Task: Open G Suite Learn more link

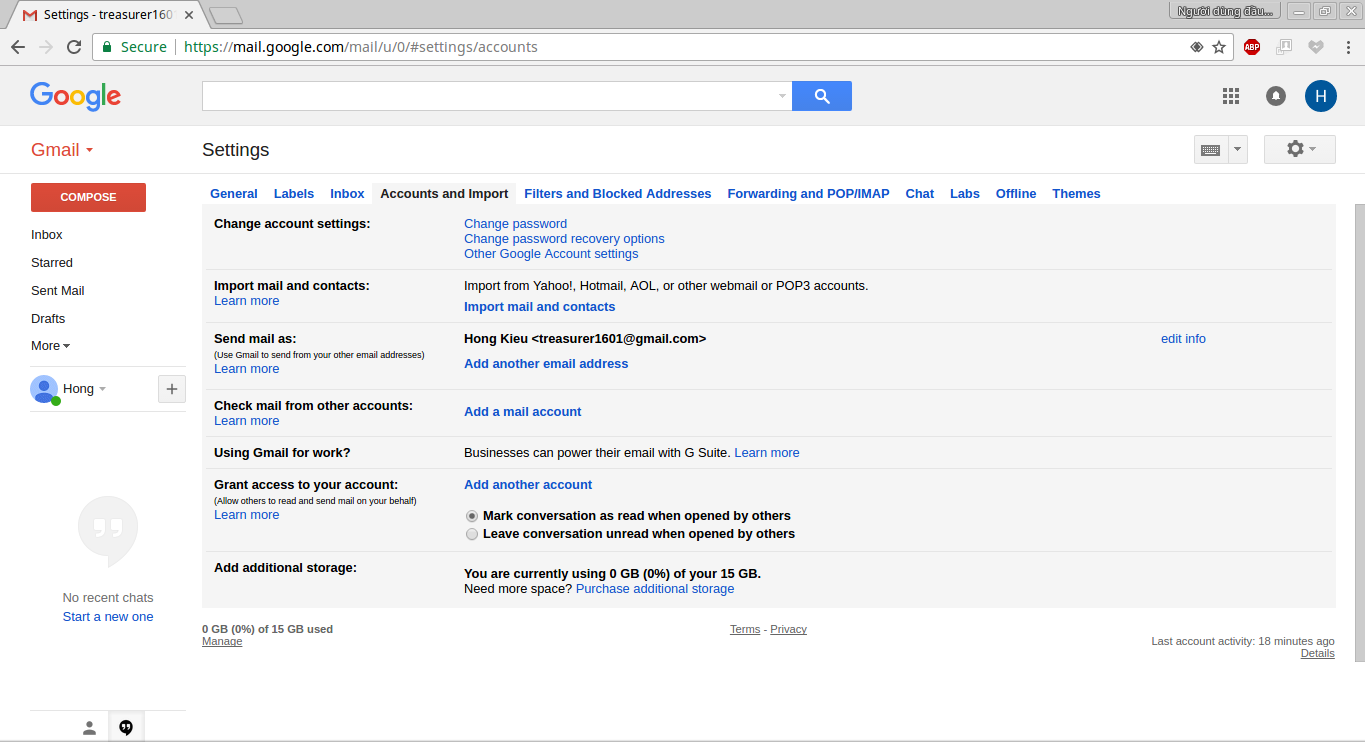Action: (767, 453)
